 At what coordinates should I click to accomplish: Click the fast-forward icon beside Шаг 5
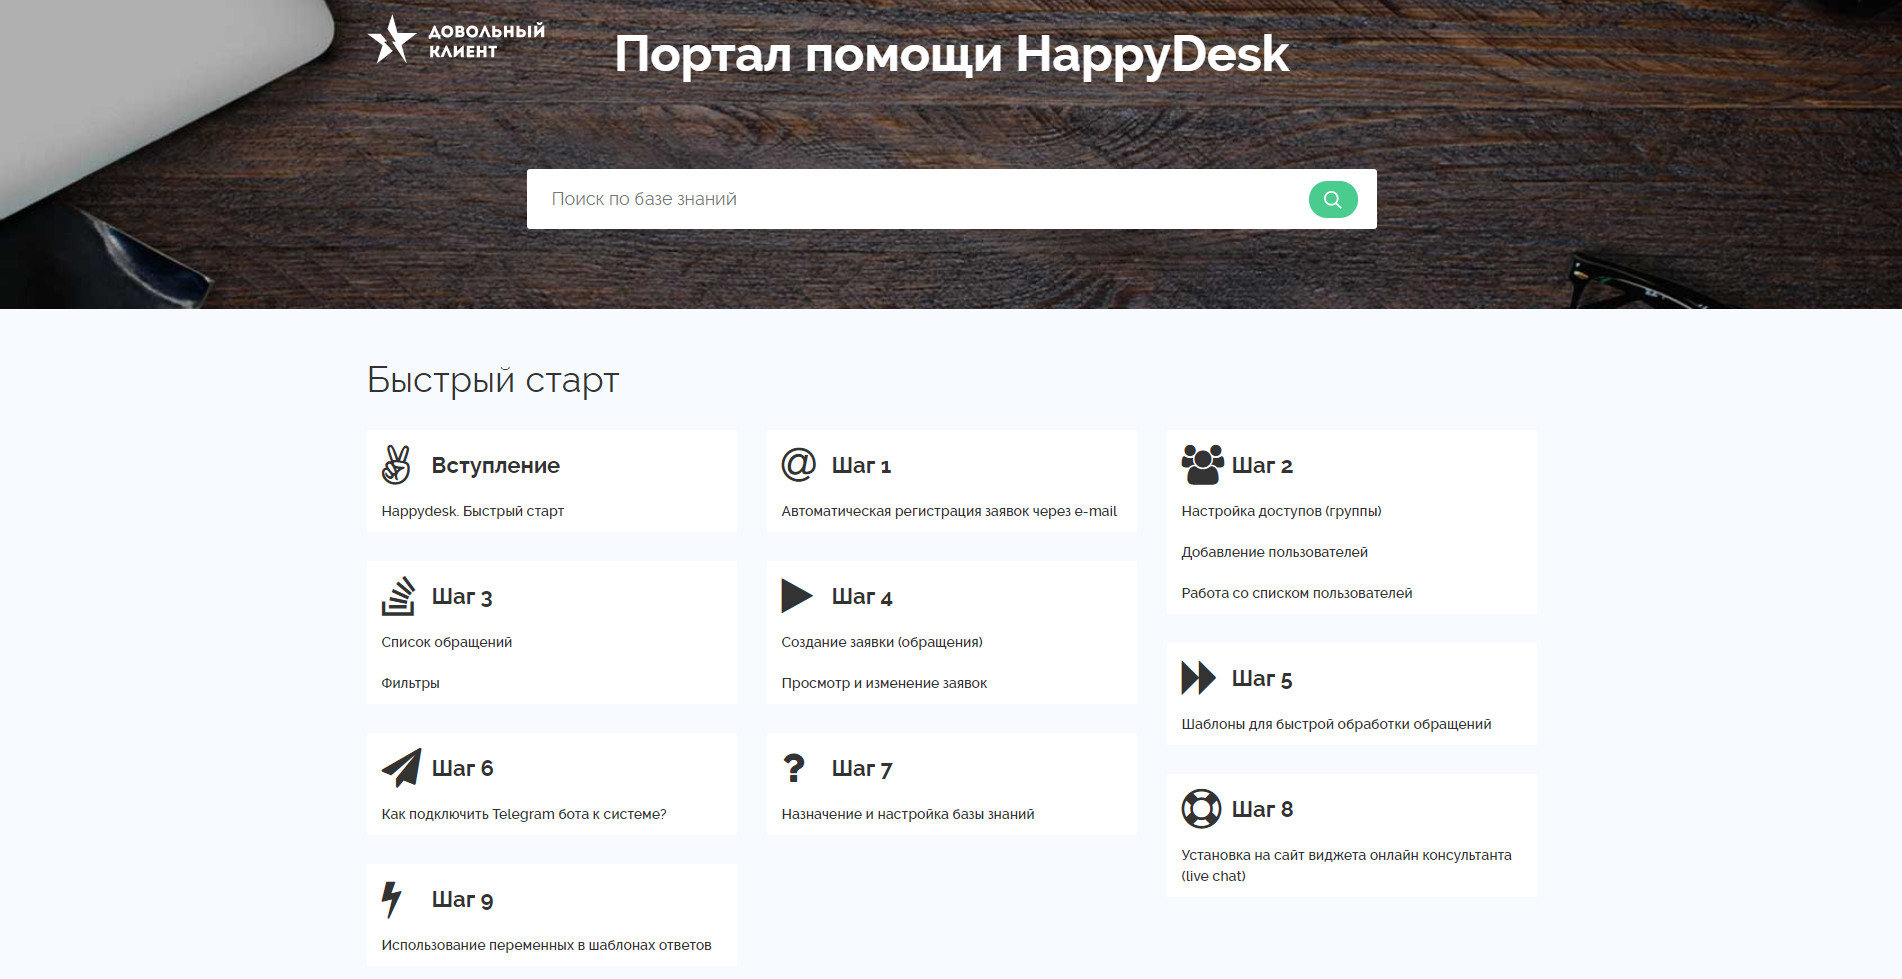(x=1198, y=678)
